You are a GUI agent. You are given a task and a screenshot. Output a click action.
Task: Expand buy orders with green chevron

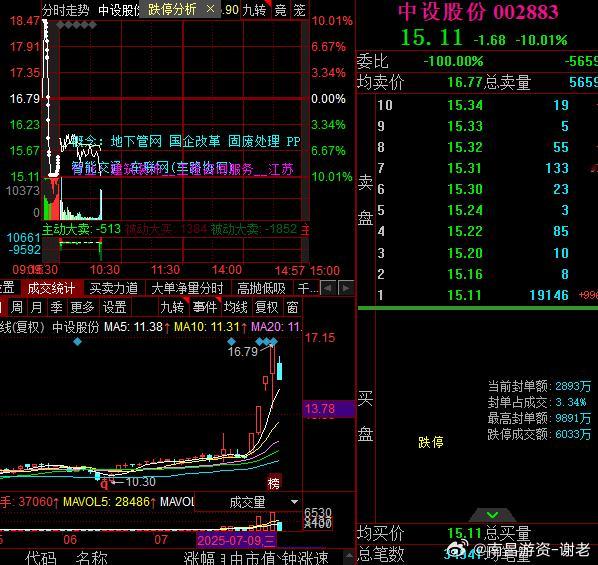[492, 515]
